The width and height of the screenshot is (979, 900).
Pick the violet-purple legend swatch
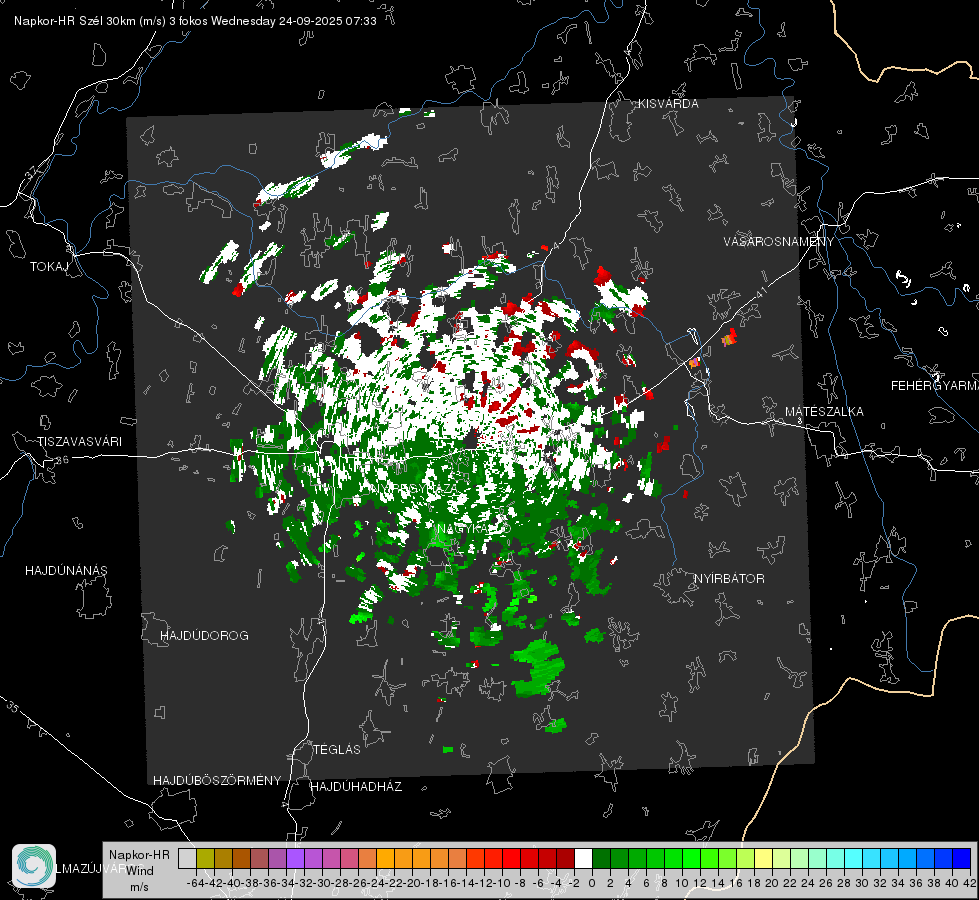coord(295,858)
